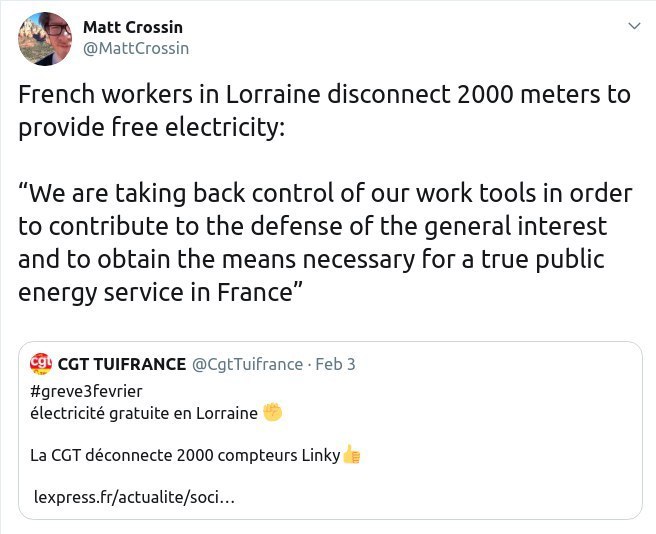Screen dimensions: 656x534
Task: Click the Feb 3 timestamp
Action: point(335,364)
